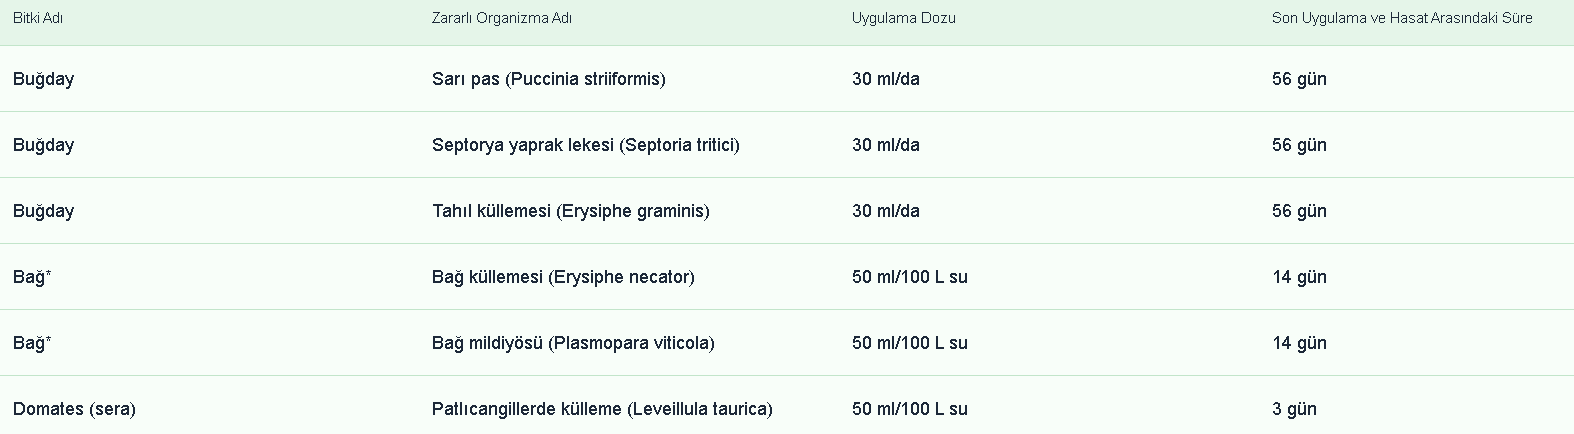Click 50 ml/100 L su in Domates row
Screen dimensions: 1574x434
[910, 409]
